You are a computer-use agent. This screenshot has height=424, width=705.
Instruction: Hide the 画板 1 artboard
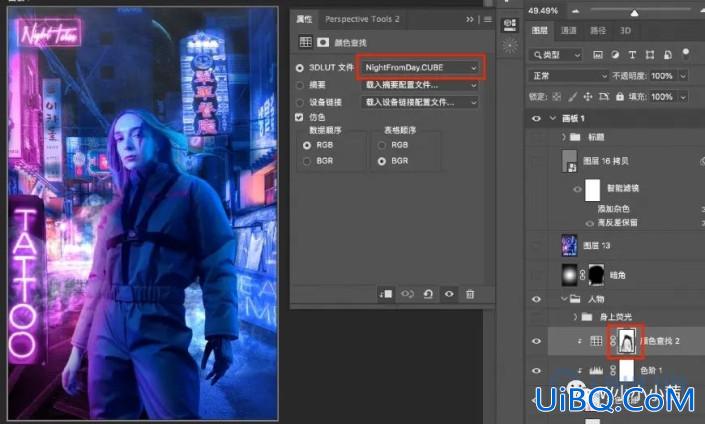point(536,119)
